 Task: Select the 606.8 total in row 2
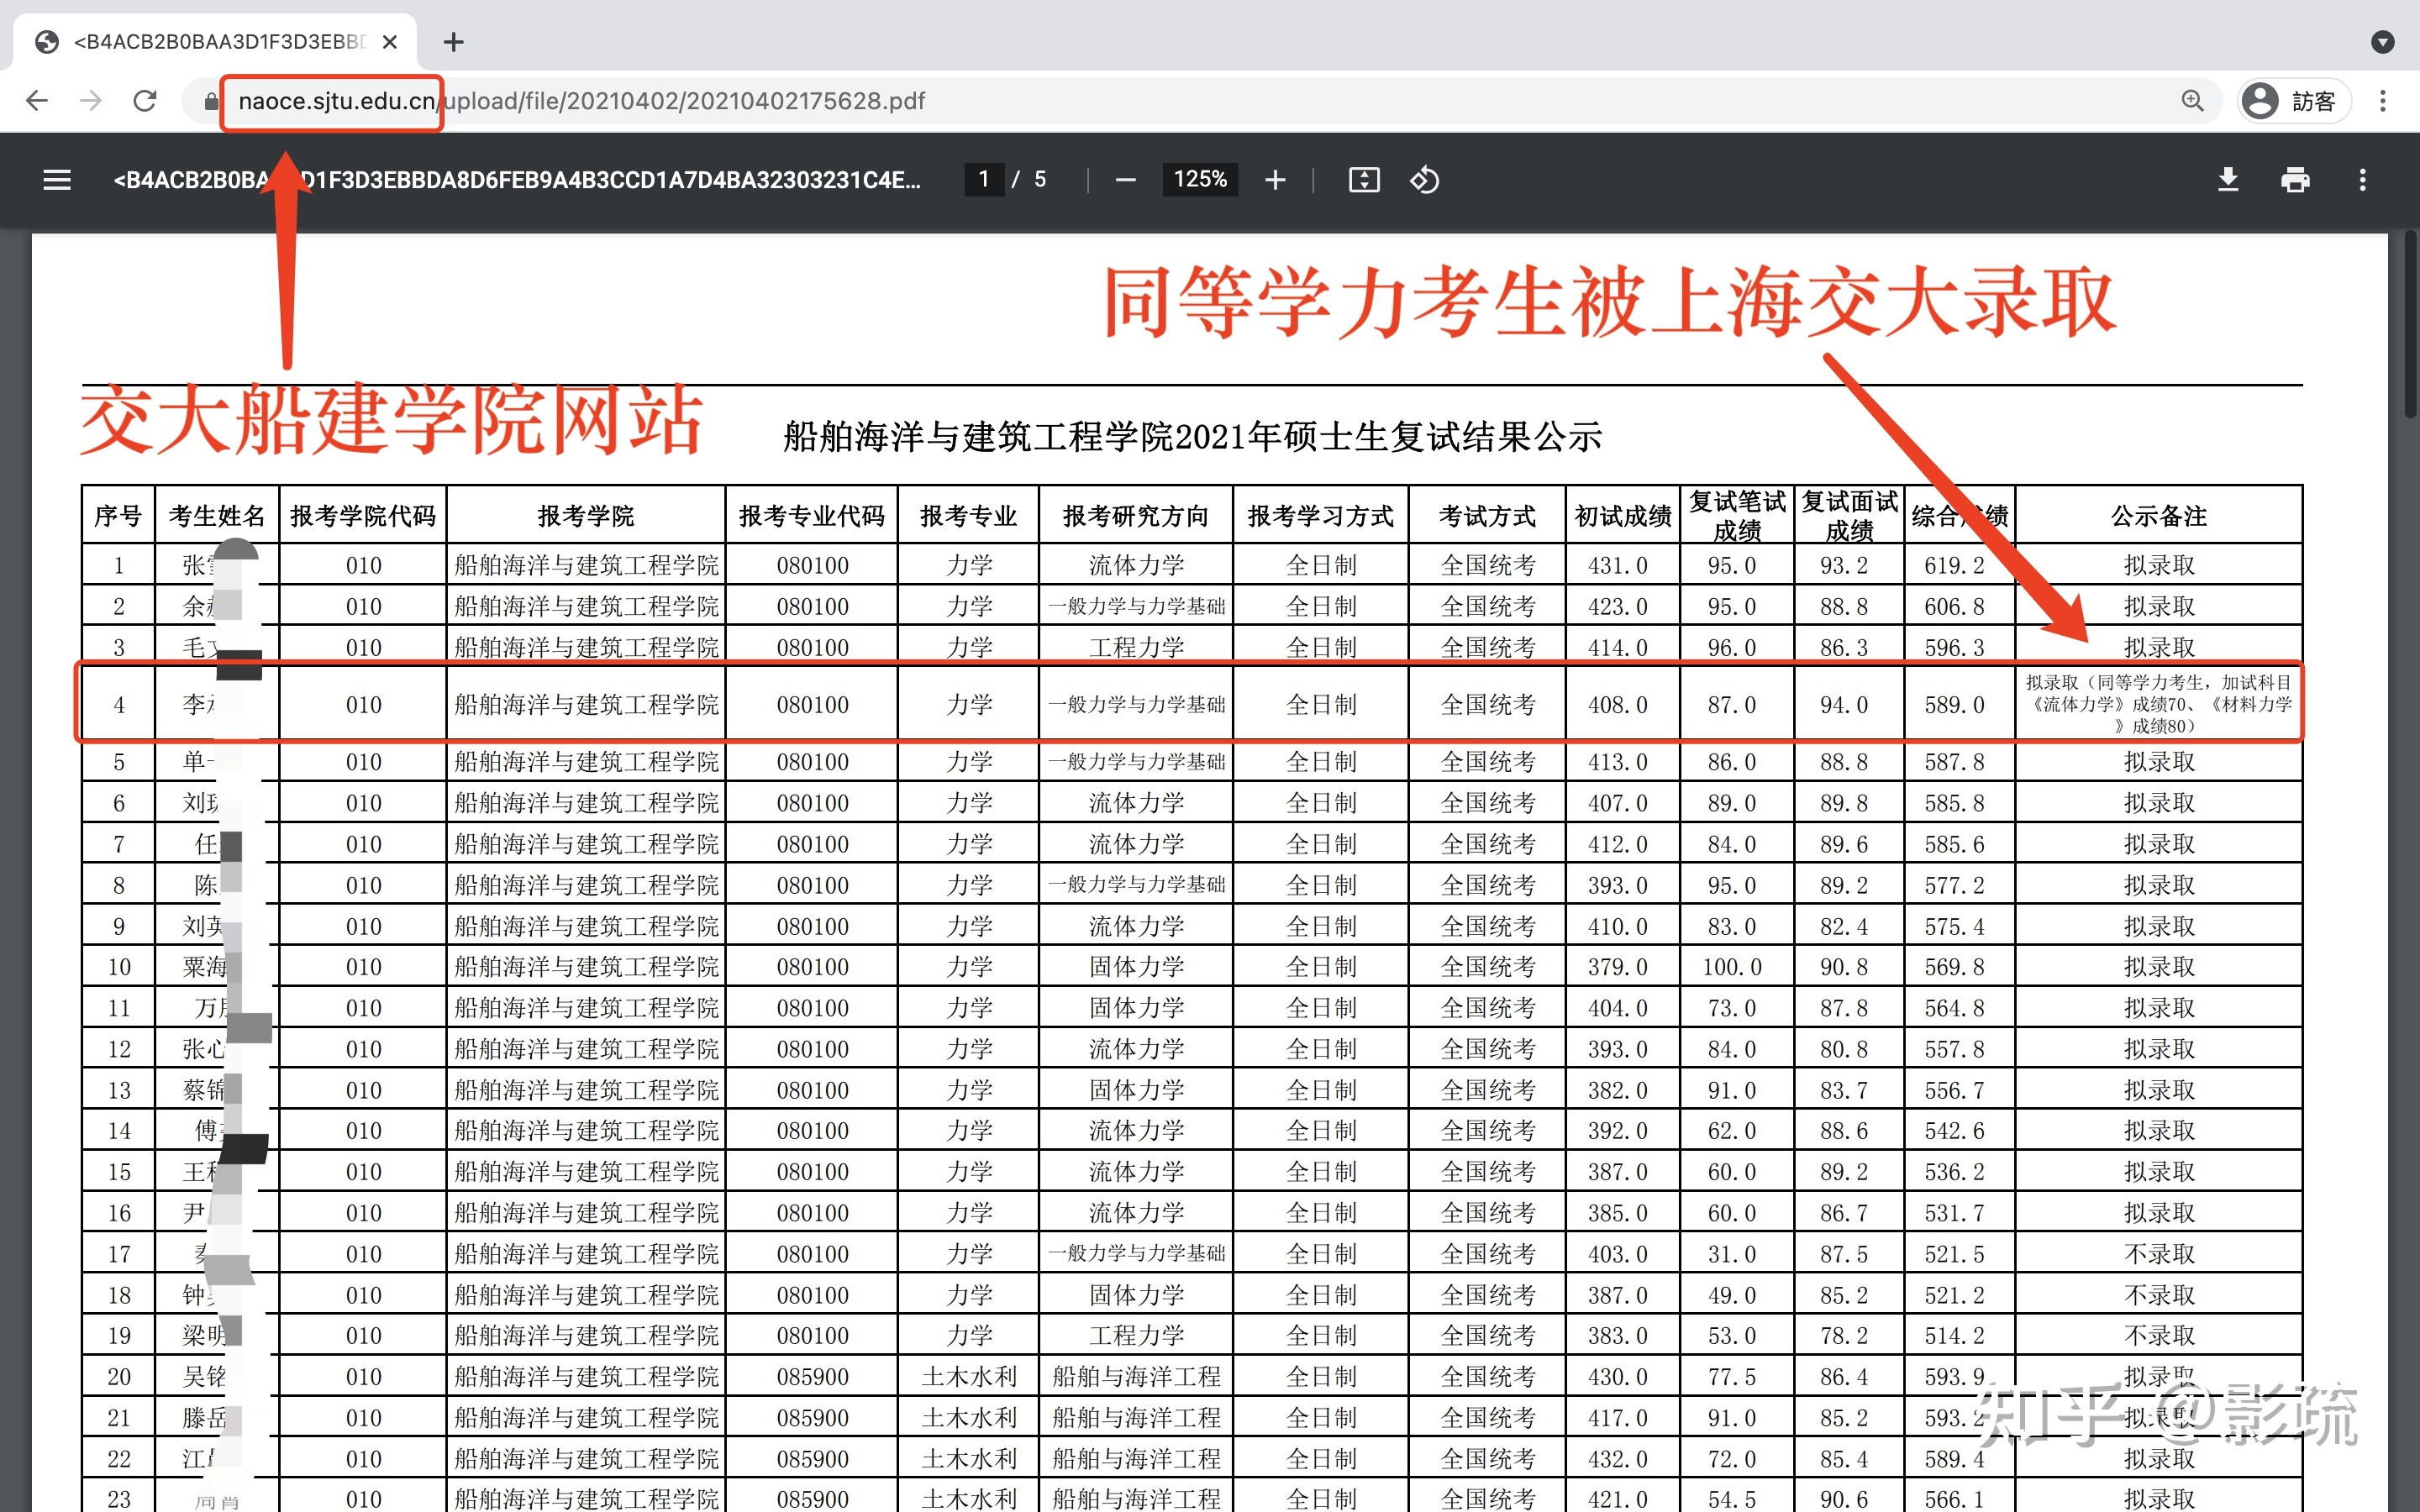click(x=1955, y=606)
